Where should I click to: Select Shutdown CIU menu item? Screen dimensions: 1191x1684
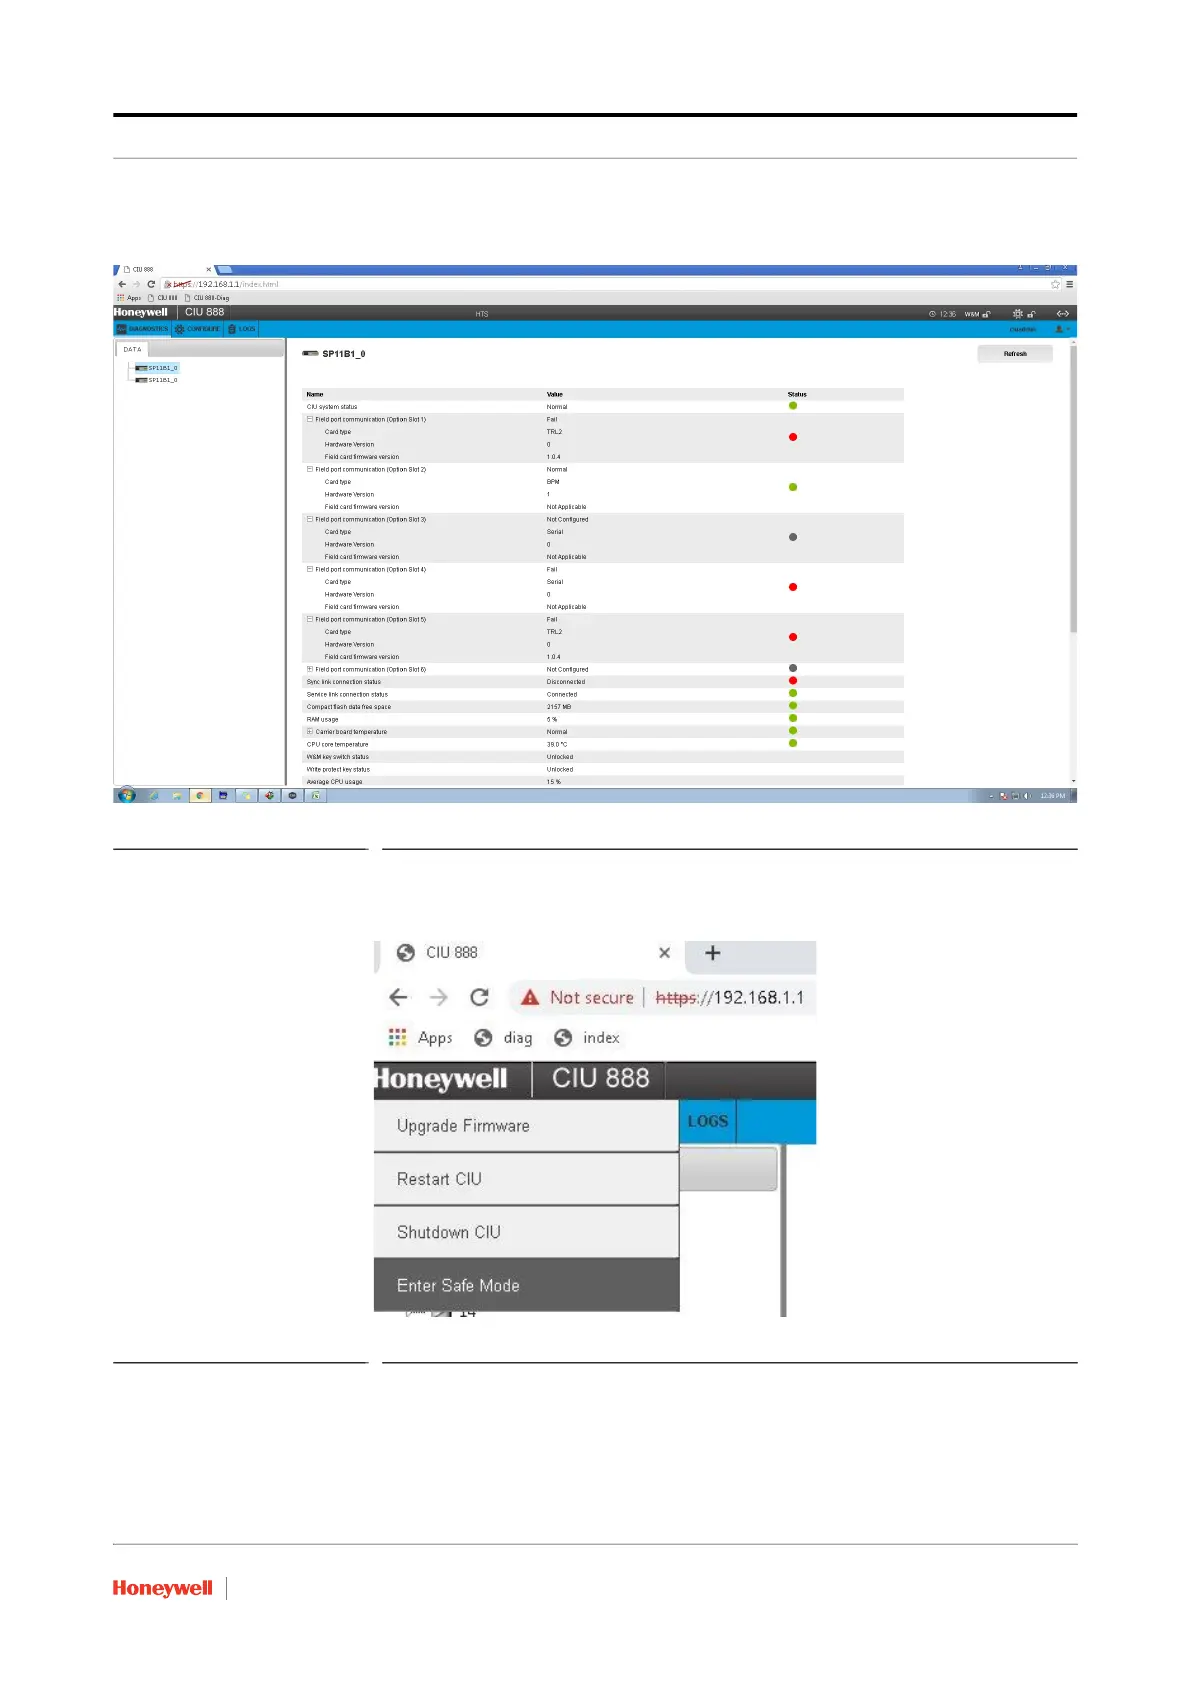[x=526, y=1232]
